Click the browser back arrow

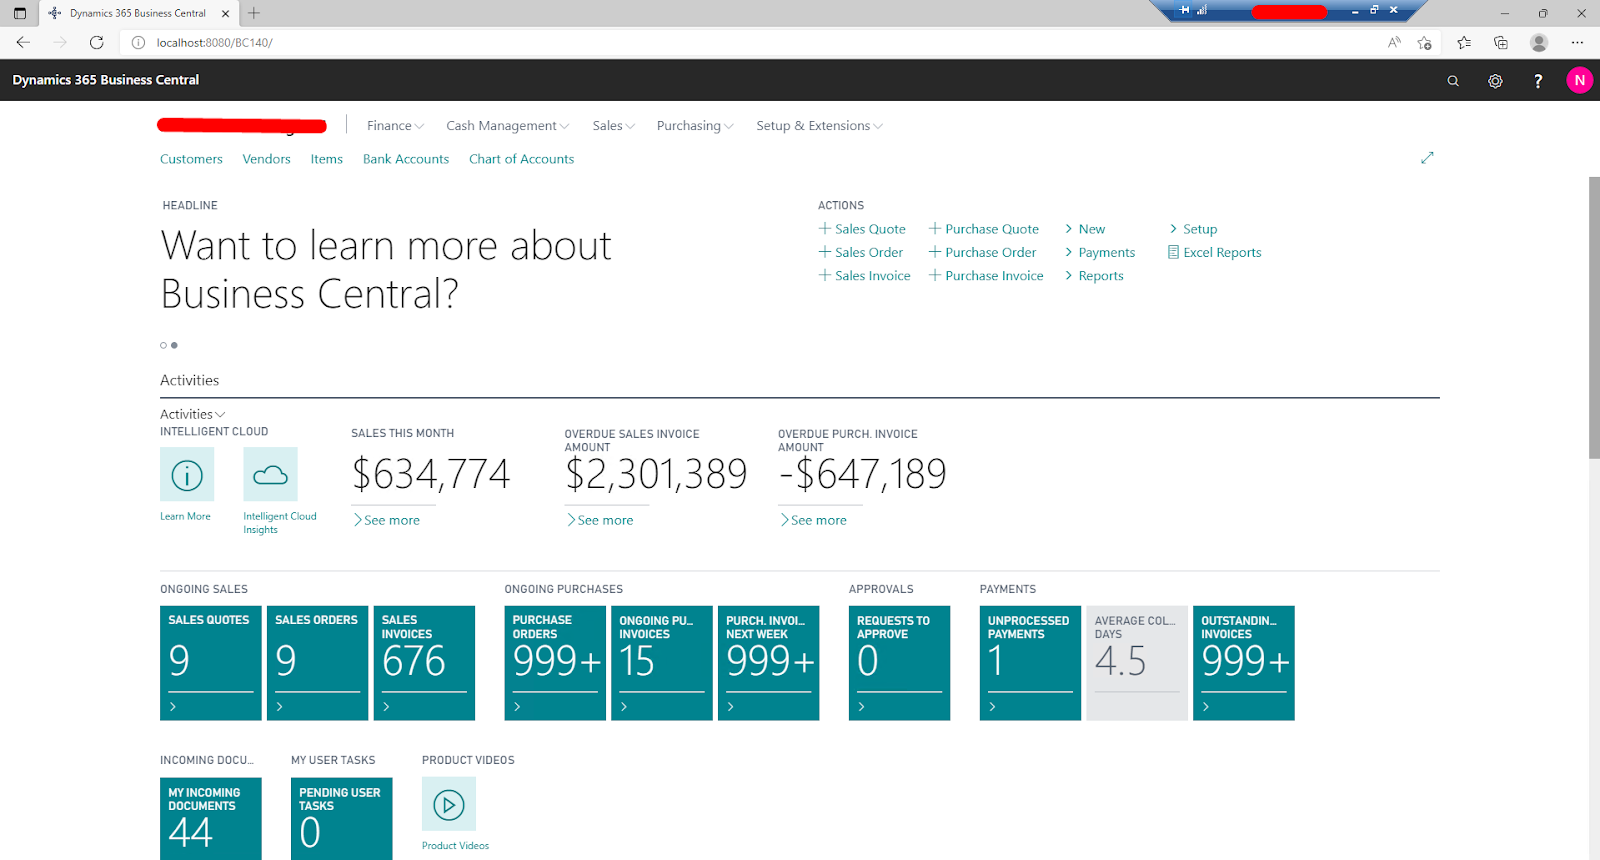pyautogui.click(x=23, y=42)
